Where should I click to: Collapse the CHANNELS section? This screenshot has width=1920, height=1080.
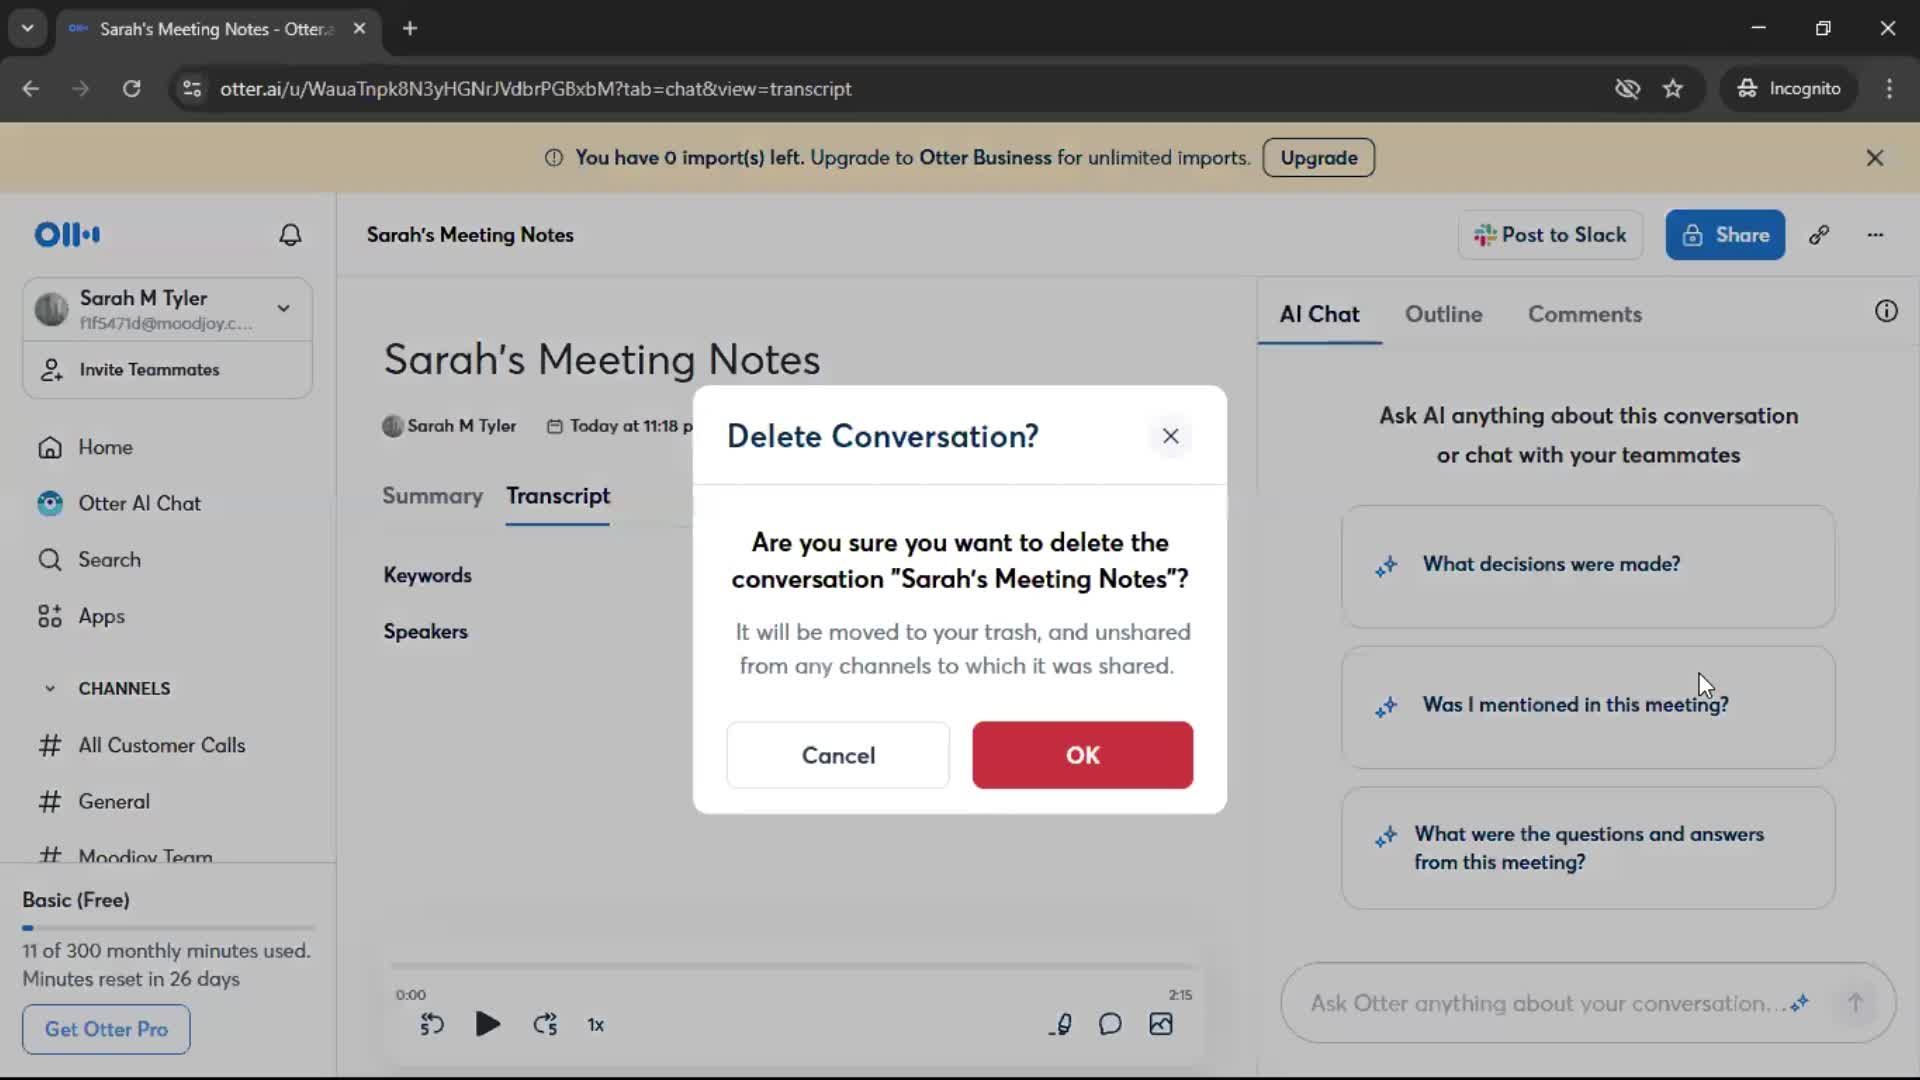[x=50, y=688]
